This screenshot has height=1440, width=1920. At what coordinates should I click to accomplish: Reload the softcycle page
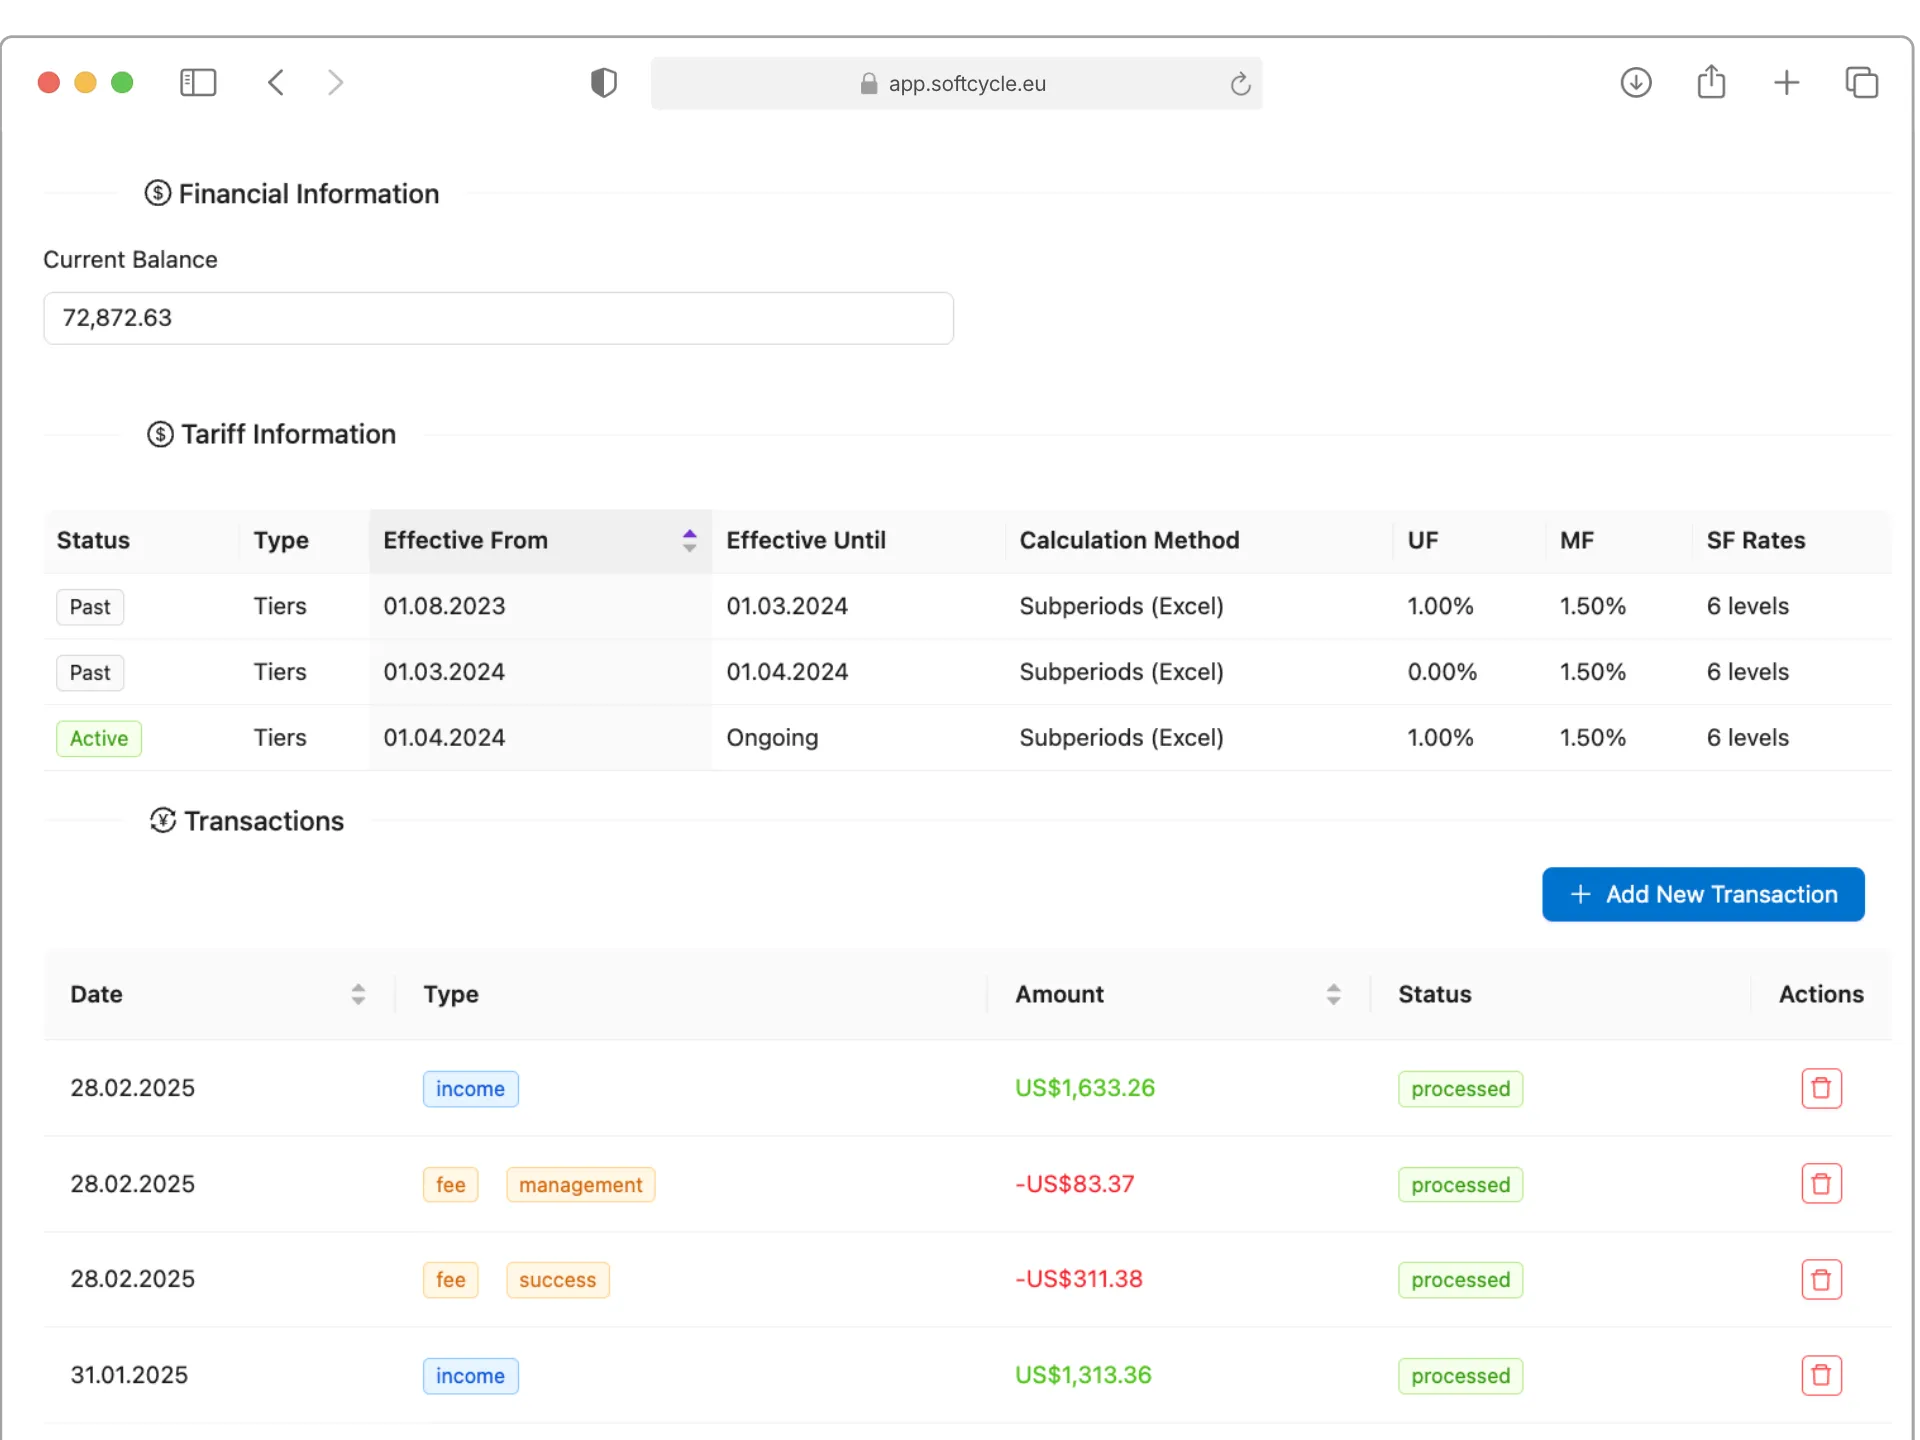coord(1240,84)
